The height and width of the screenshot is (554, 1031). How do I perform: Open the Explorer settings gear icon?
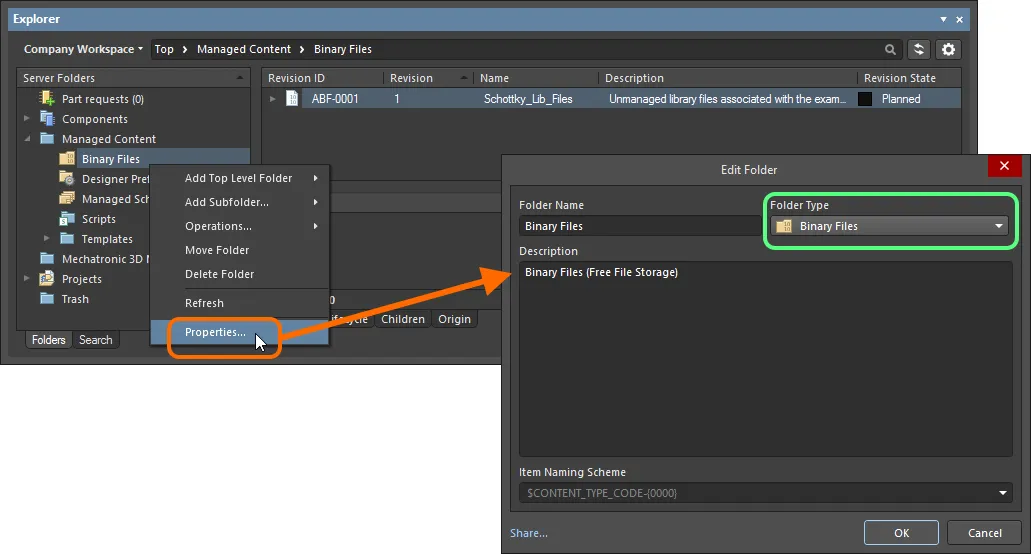click(948, 49)
